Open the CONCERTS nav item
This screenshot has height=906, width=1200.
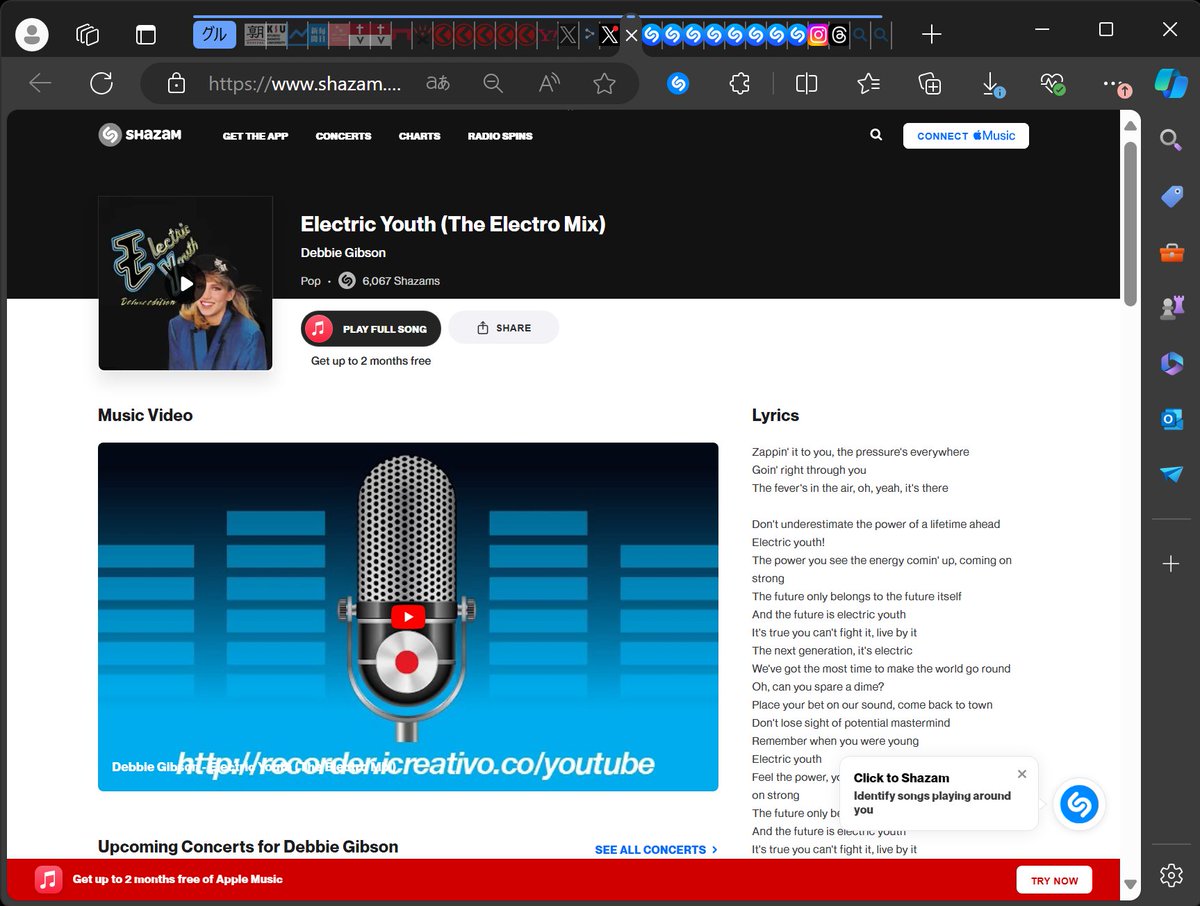point(343,136)
